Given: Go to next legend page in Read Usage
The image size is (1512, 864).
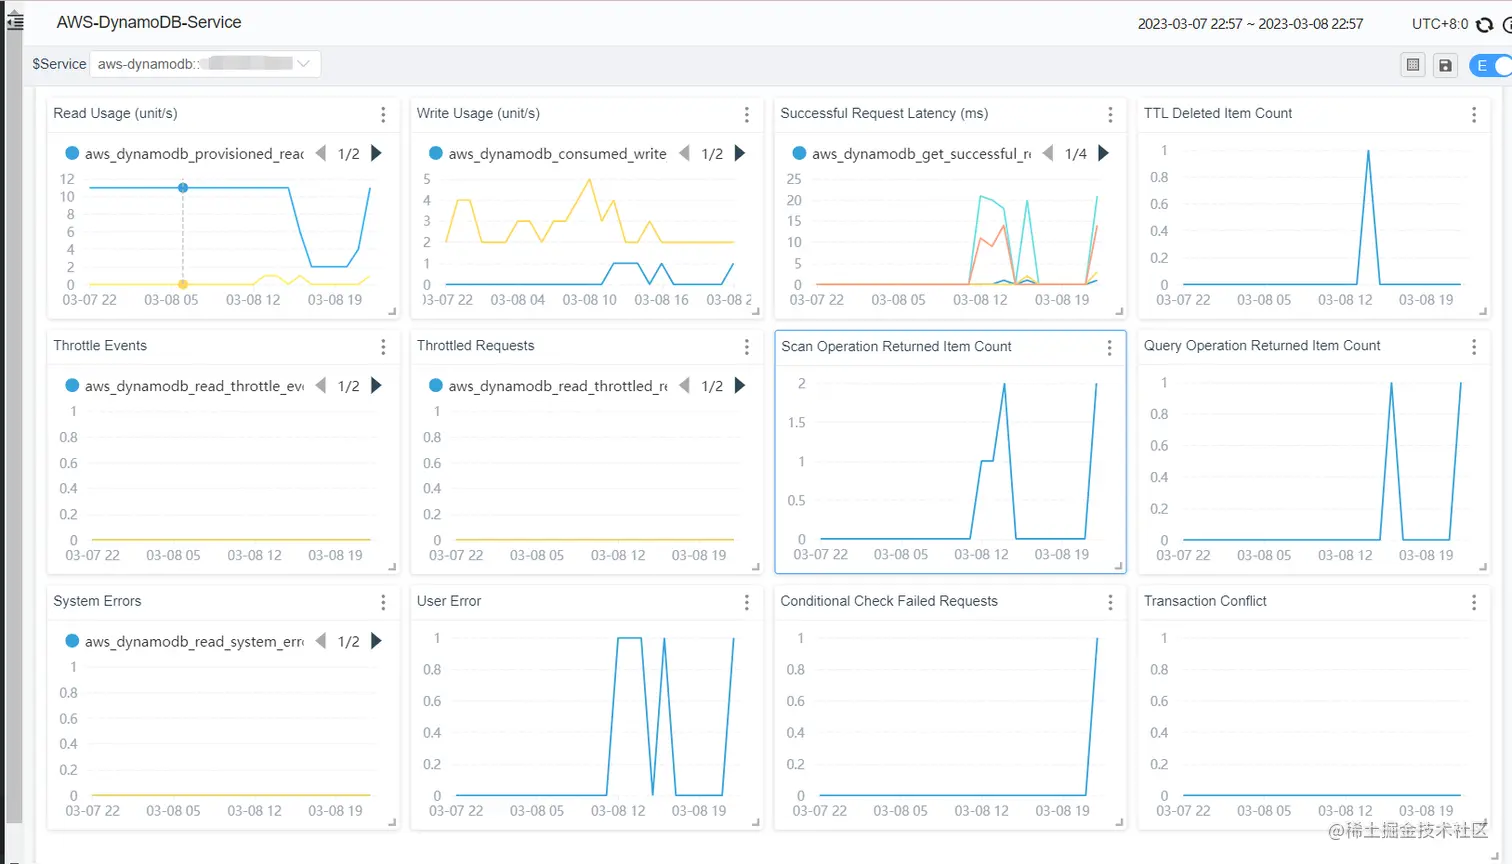Looking at the screenshot, I should [376, 153].
